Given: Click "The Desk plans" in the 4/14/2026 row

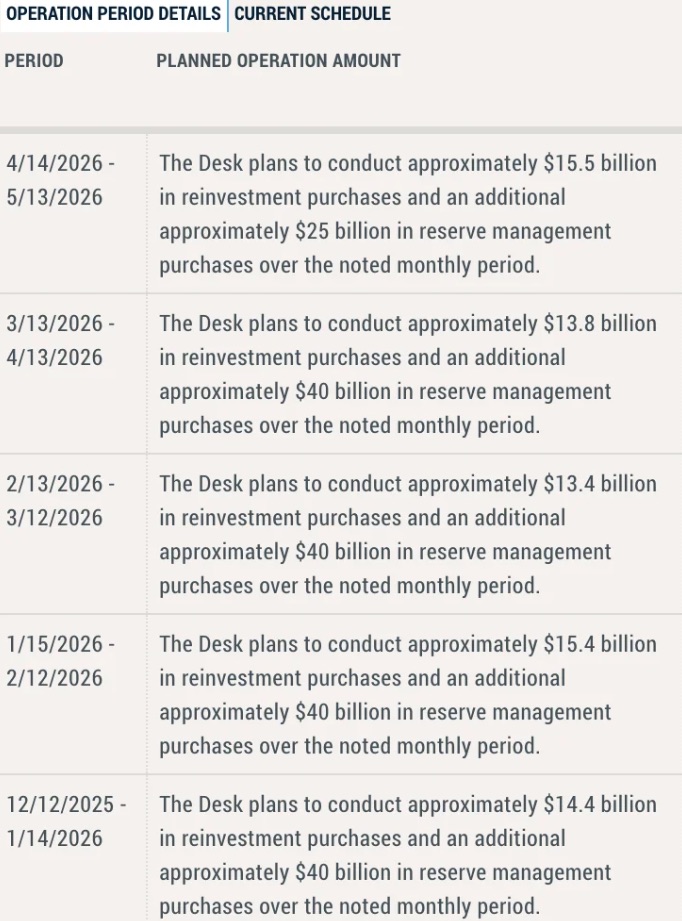Looking at the screenshot, I should click(x=224, y=163).
